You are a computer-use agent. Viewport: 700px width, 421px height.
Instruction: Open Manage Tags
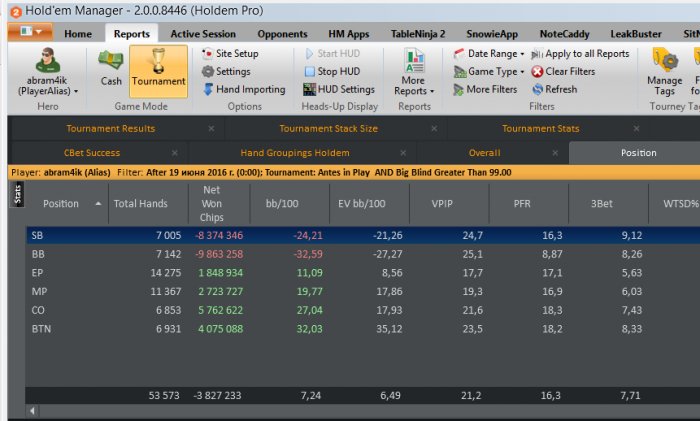click(x=665, y=72)
